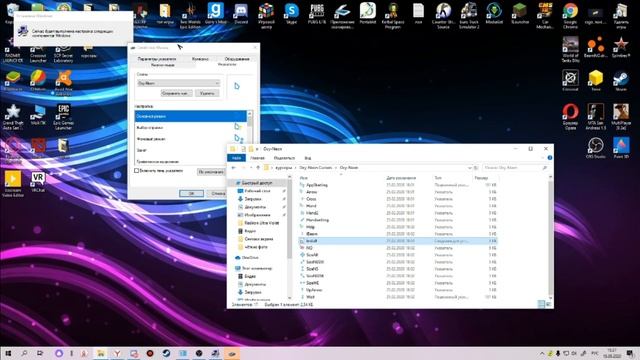Open the Car Mechanic Simulator shortcut
Image resolution: width=640 pixels, height=360 pixels.
coord(545,16)
